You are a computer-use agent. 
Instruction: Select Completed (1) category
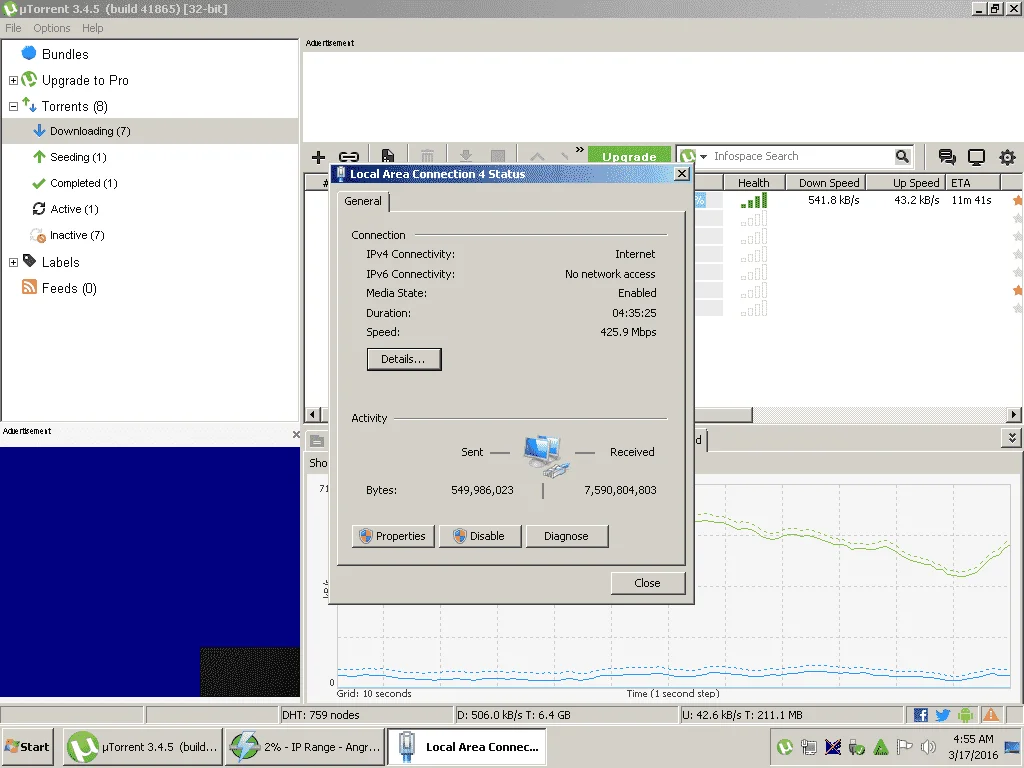84,183
